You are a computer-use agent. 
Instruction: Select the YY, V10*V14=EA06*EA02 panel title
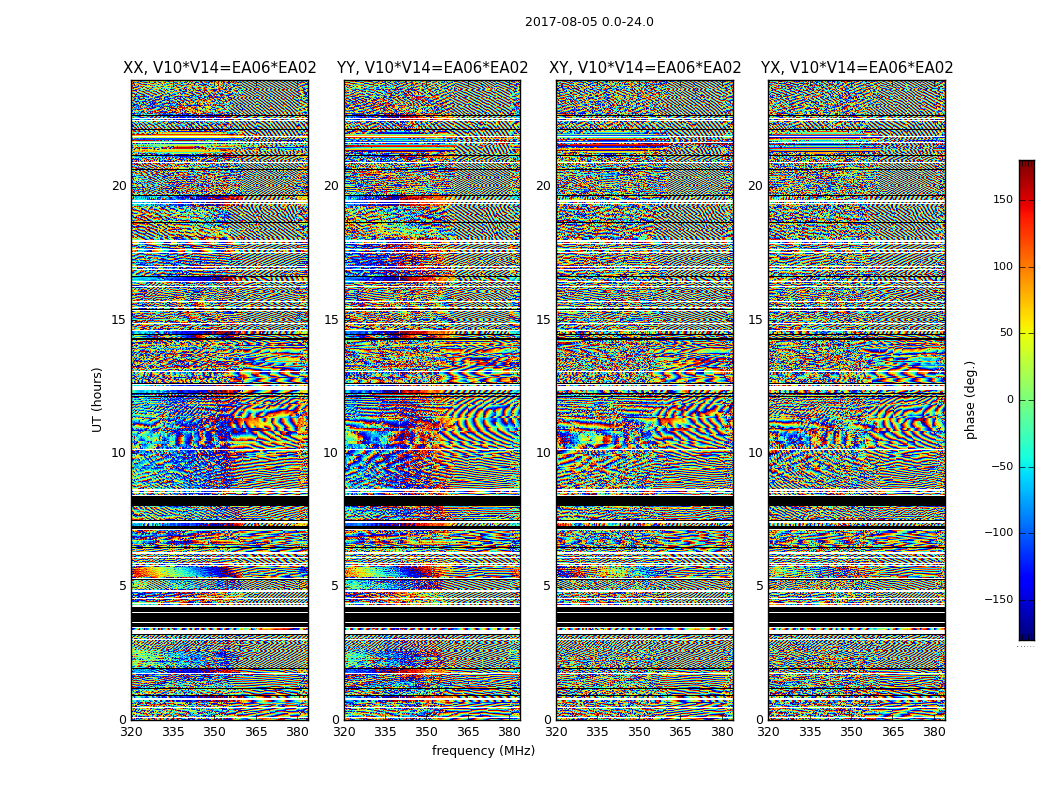432,68
